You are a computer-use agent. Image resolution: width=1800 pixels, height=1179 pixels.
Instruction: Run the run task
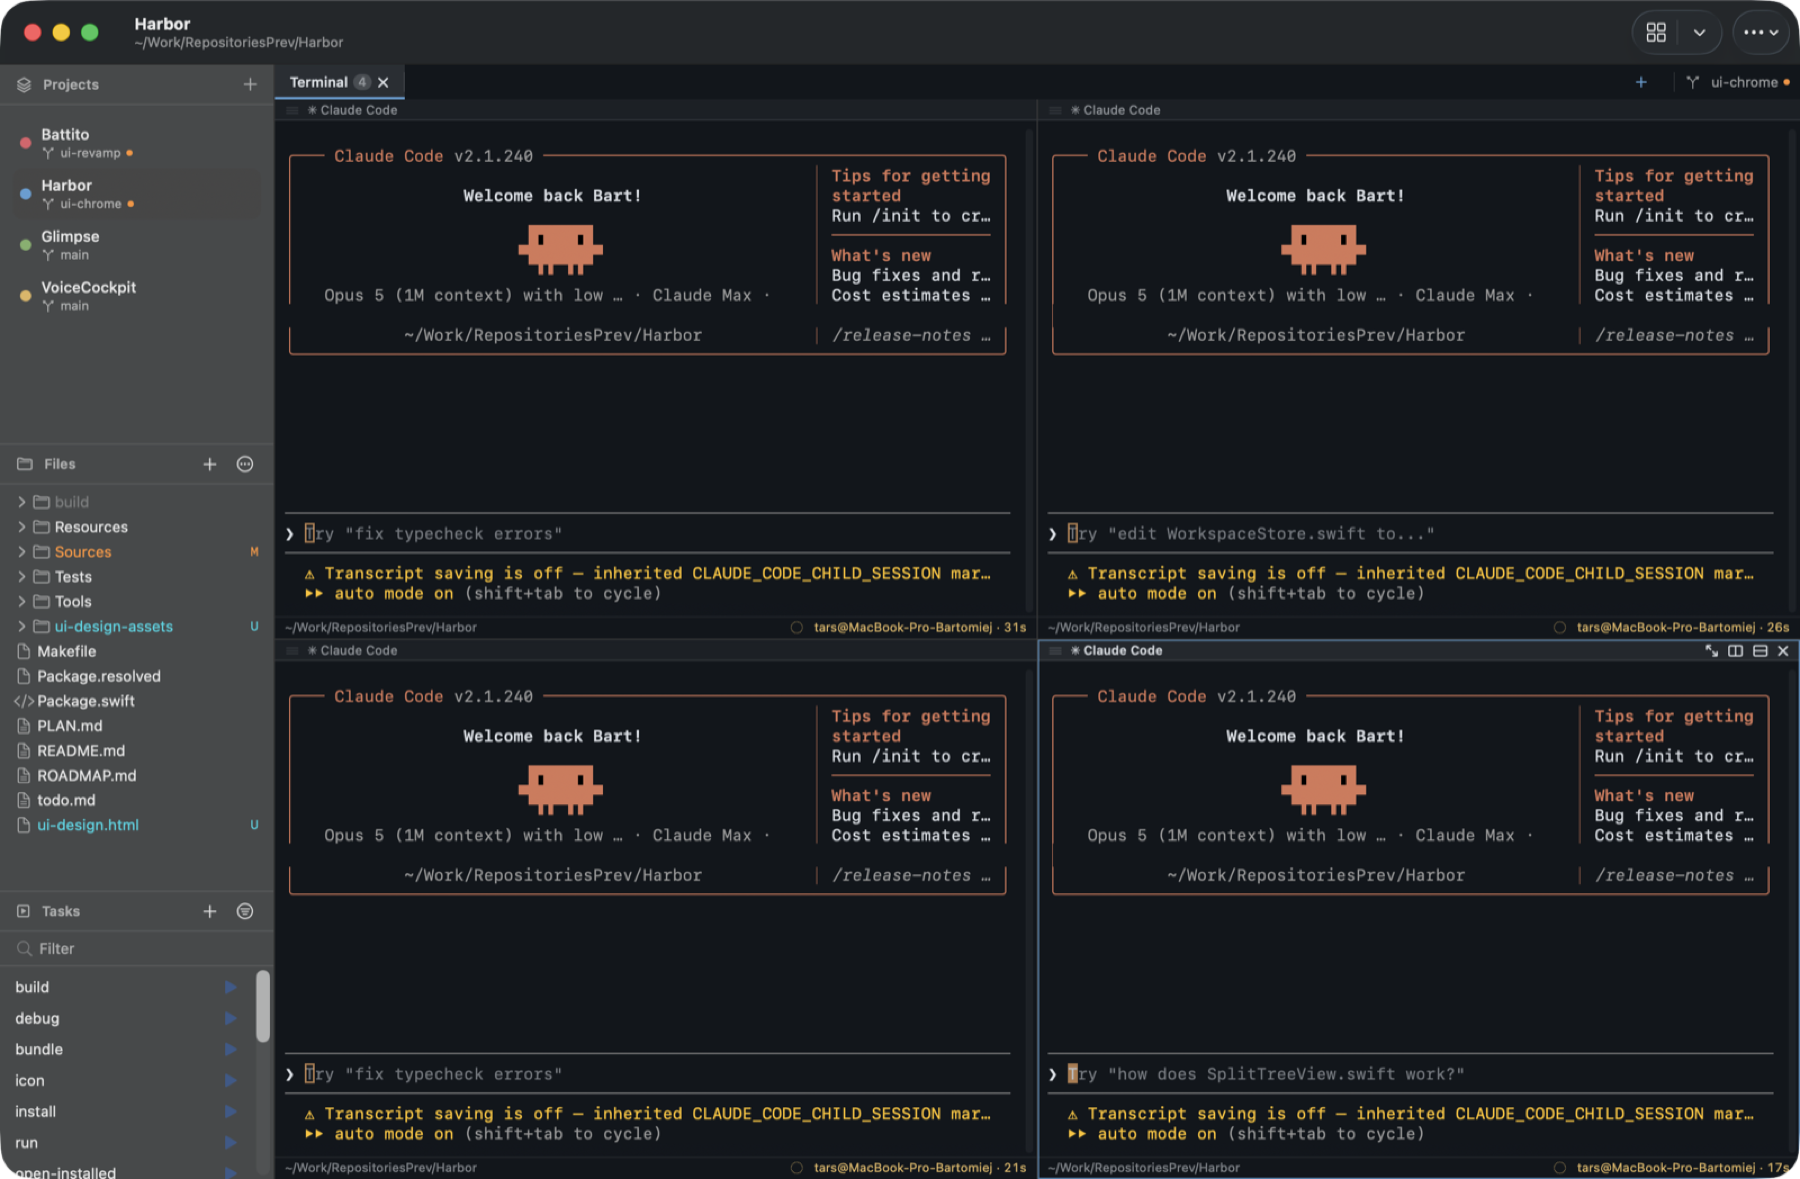coord(231,1142)
